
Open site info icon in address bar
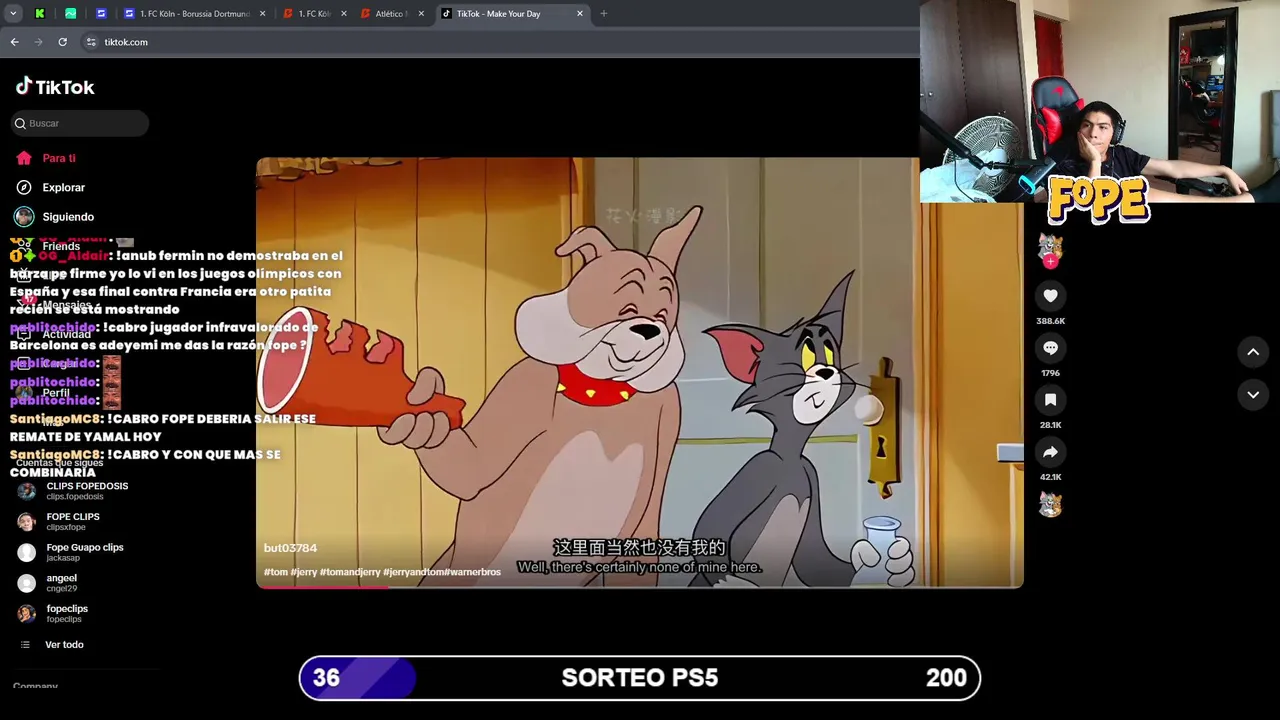point(91,42)
